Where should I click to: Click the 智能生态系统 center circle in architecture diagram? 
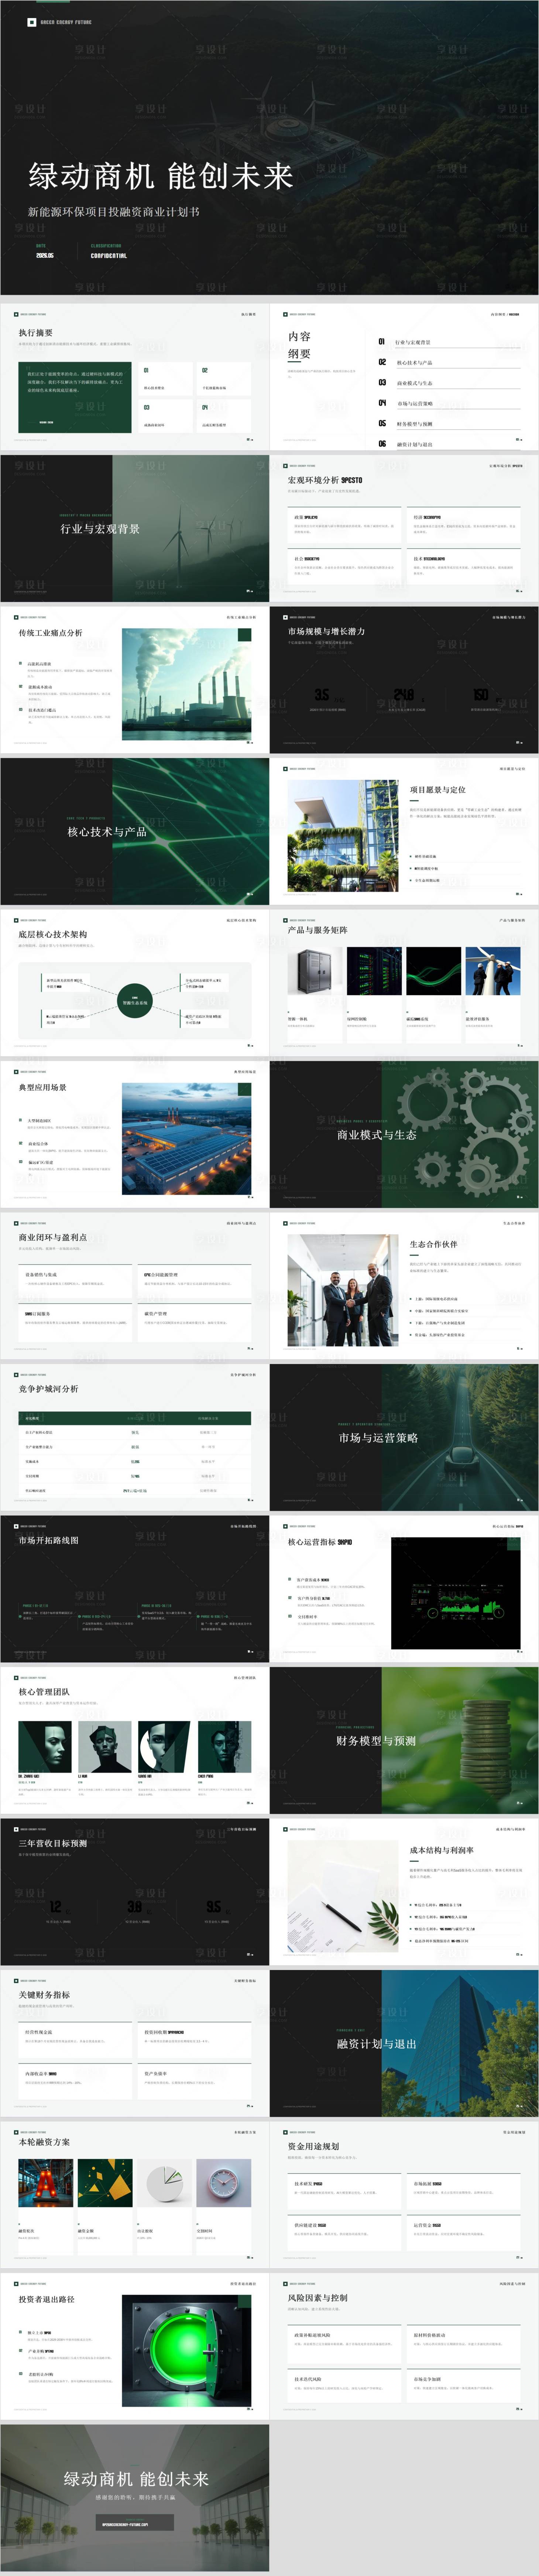pyautogui.click(x=135, y=1001)
